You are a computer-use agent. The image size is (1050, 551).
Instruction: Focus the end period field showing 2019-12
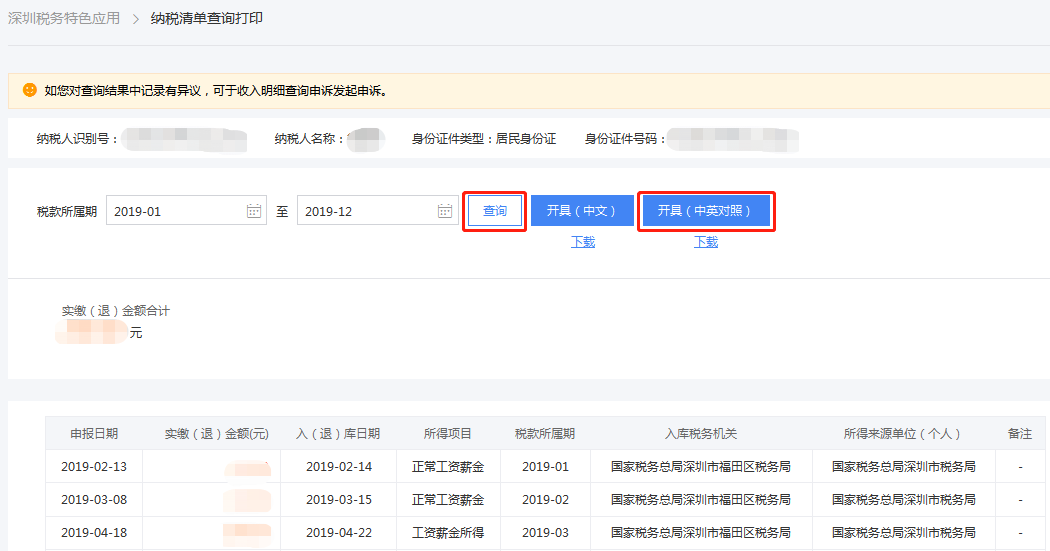click(x=366, y=211)
